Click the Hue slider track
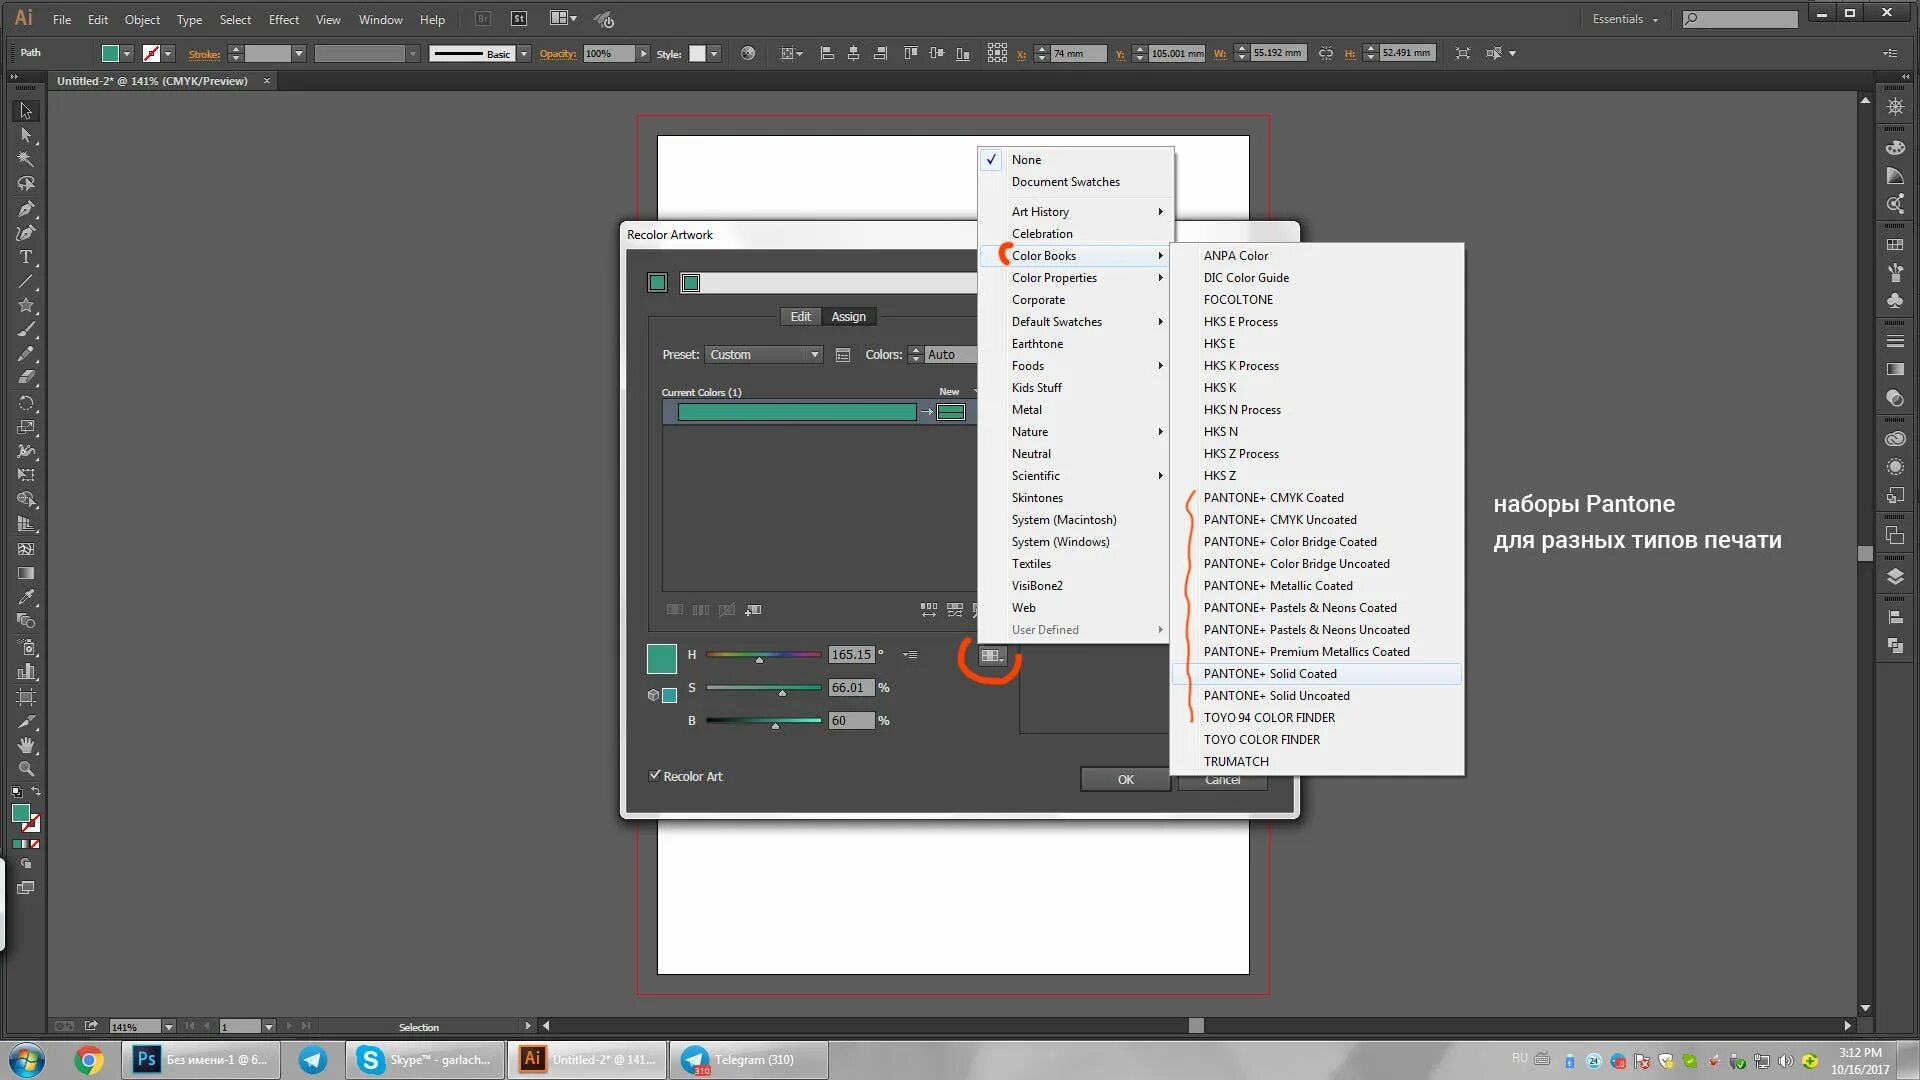 tap(762, 655)
